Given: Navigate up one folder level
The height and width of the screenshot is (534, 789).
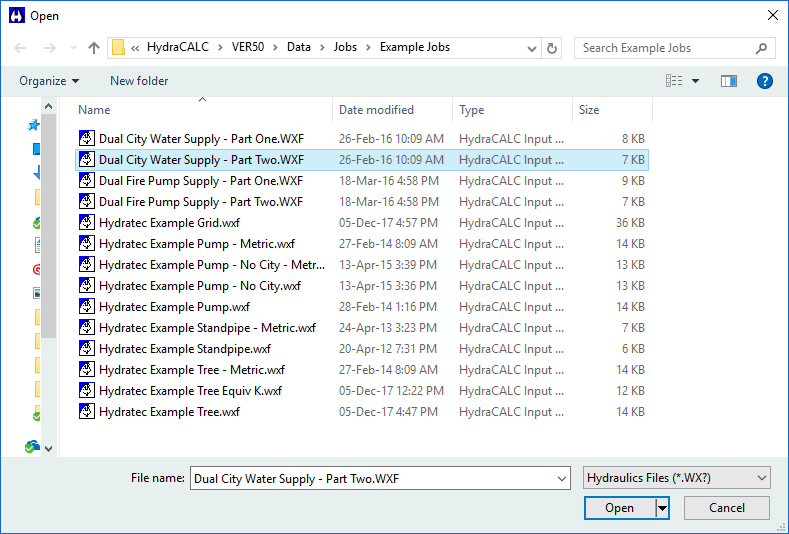Looking at the screenshot, I should (x=94, y=48).
